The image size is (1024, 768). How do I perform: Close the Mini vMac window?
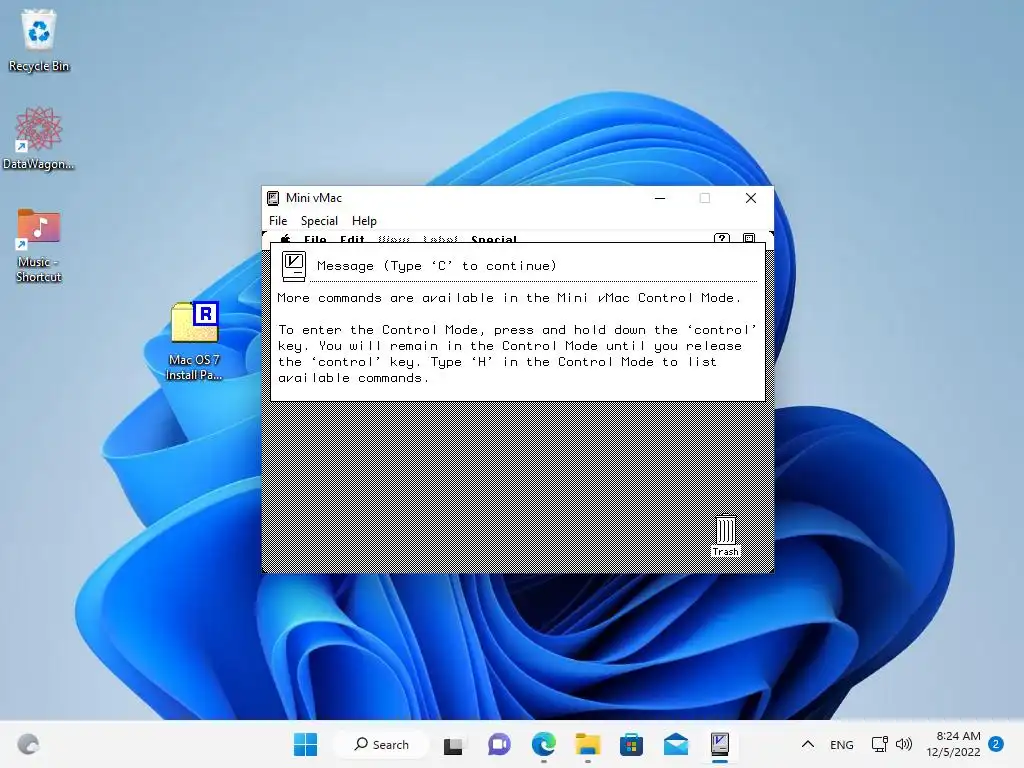coord(751,198)
